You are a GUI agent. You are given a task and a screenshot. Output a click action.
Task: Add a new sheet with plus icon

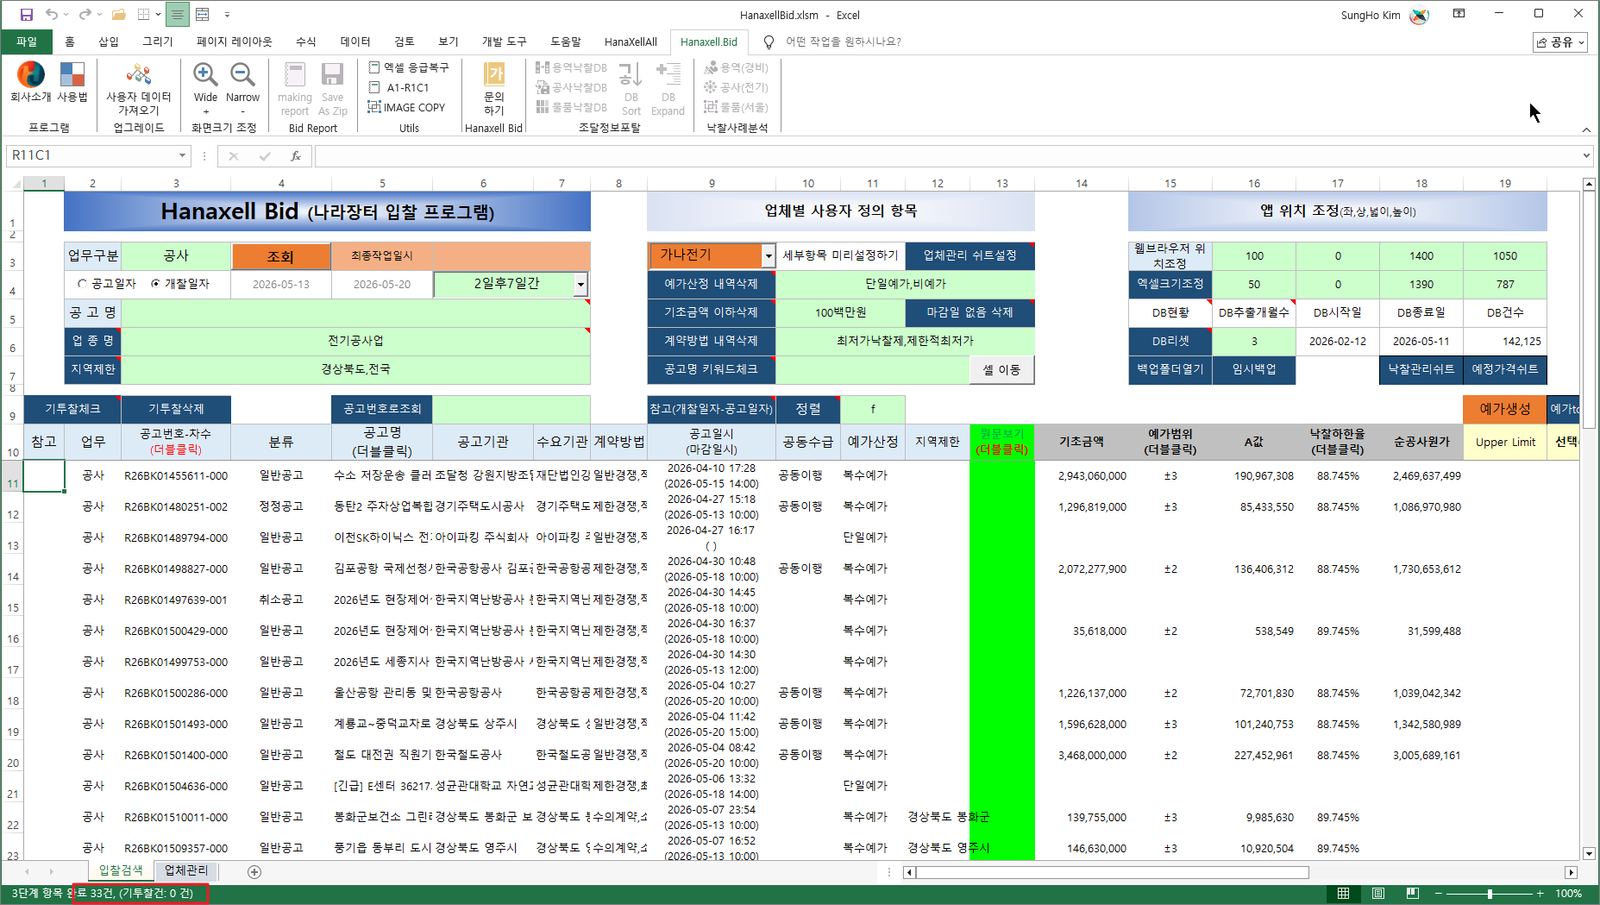point(254,872)
